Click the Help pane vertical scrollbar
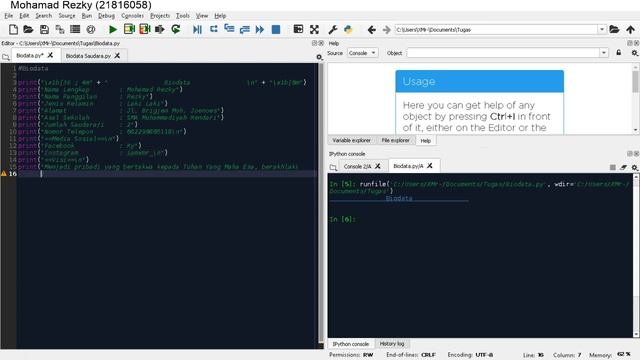Viewport: 640px width, 360px height. 636,98
